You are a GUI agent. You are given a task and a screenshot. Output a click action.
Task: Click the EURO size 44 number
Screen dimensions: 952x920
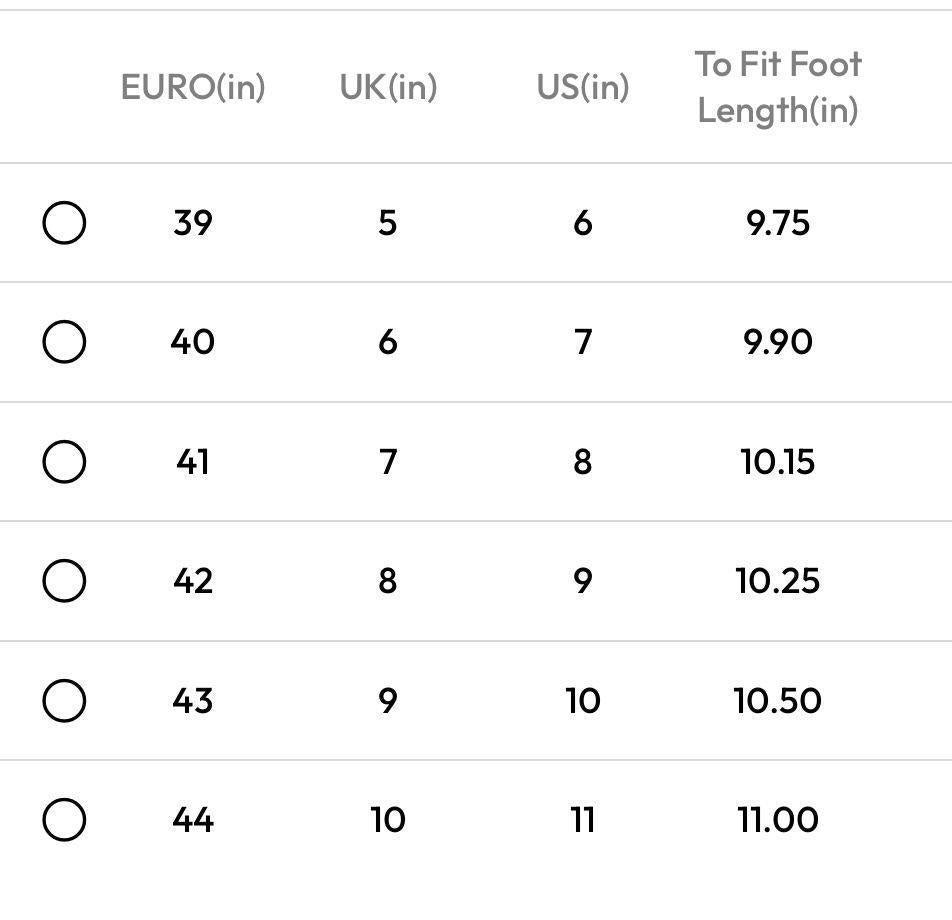(193, 820)
